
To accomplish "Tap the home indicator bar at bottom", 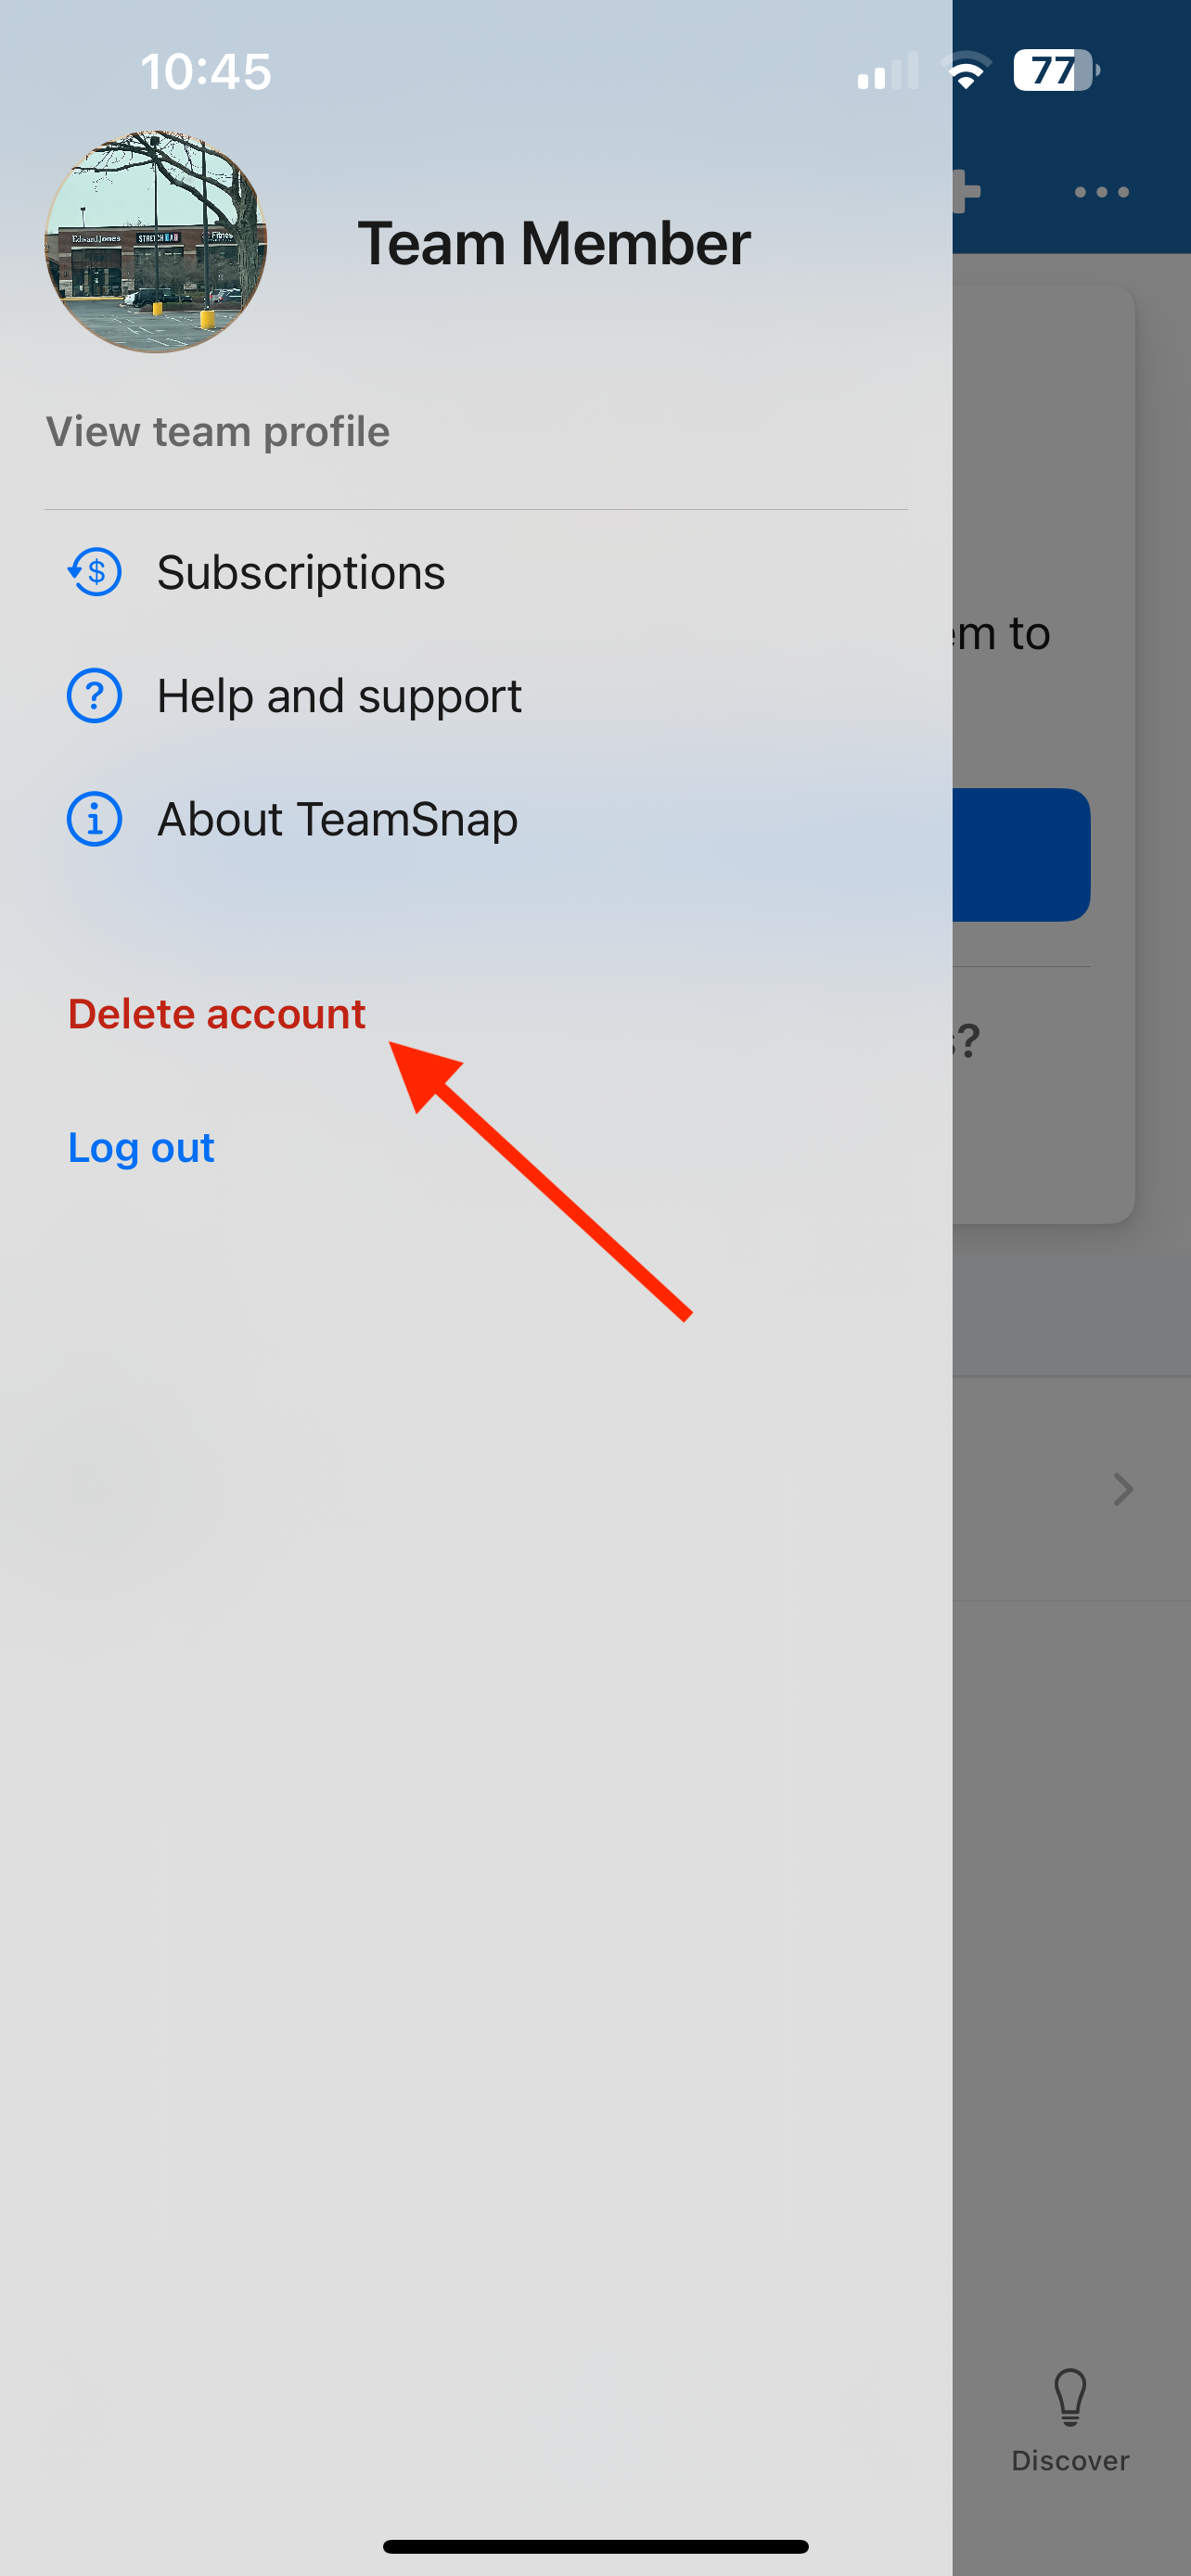I will click(595, 2546).
